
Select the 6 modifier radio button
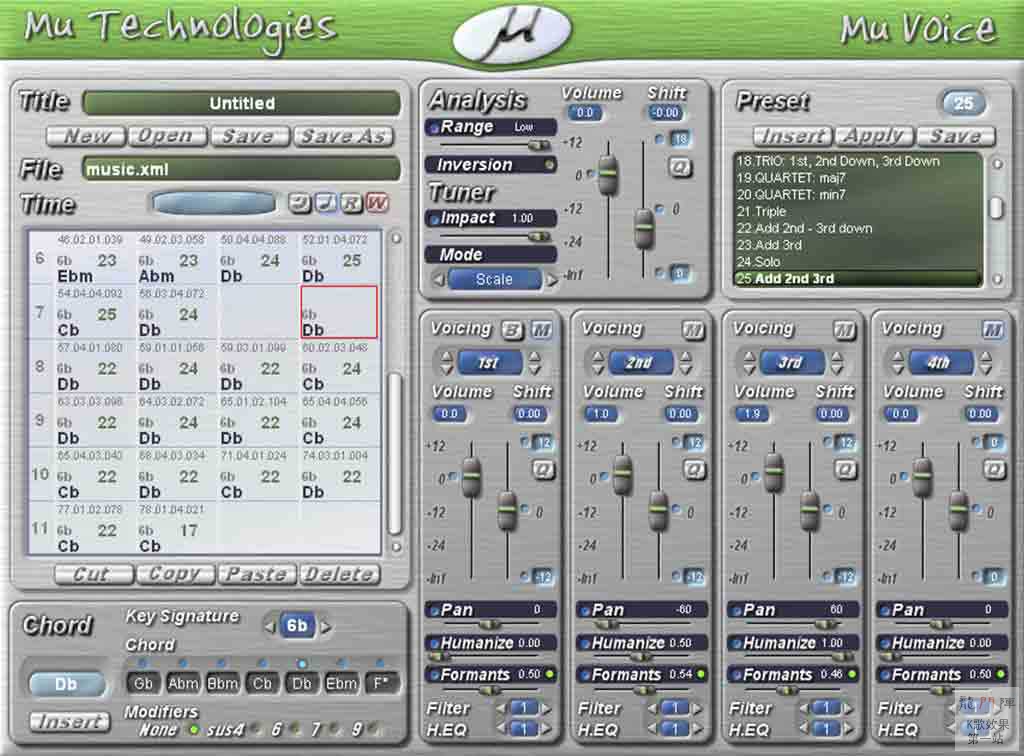(x=295, y=729)
